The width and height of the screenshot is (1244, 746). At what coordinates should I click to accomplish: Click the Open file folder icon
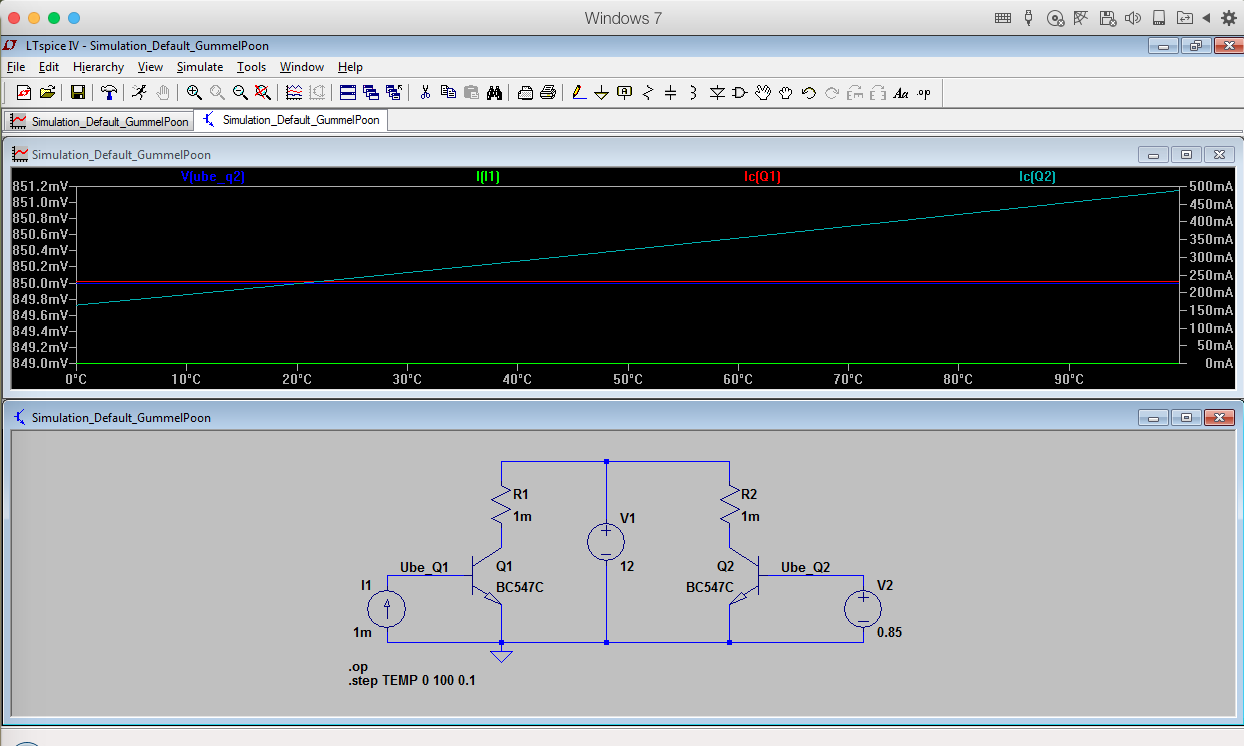click(x=47, y=93)
